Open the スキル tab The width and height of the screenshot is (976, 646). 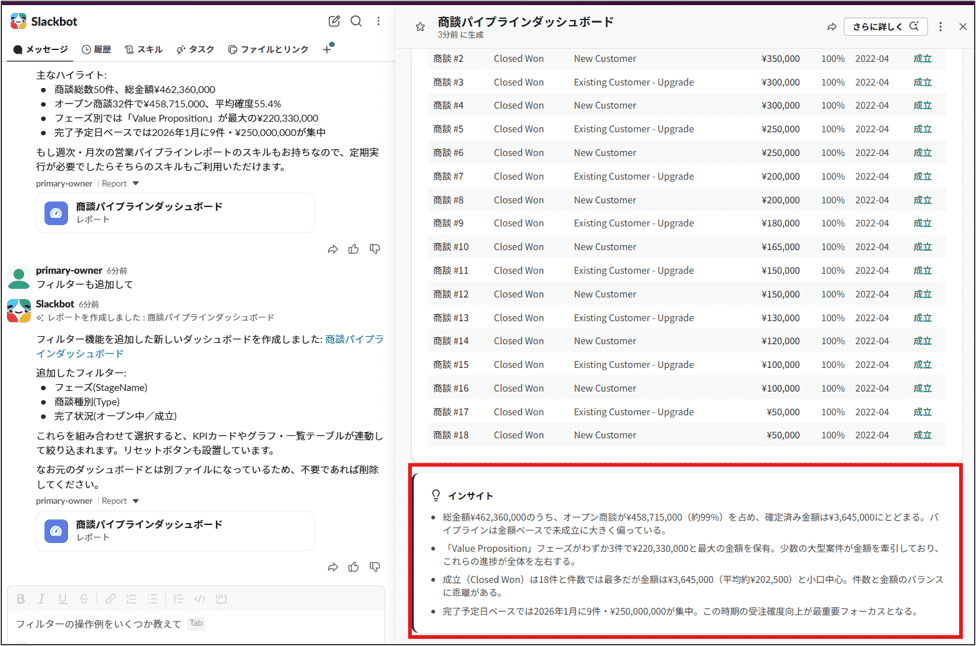[144, 49]
